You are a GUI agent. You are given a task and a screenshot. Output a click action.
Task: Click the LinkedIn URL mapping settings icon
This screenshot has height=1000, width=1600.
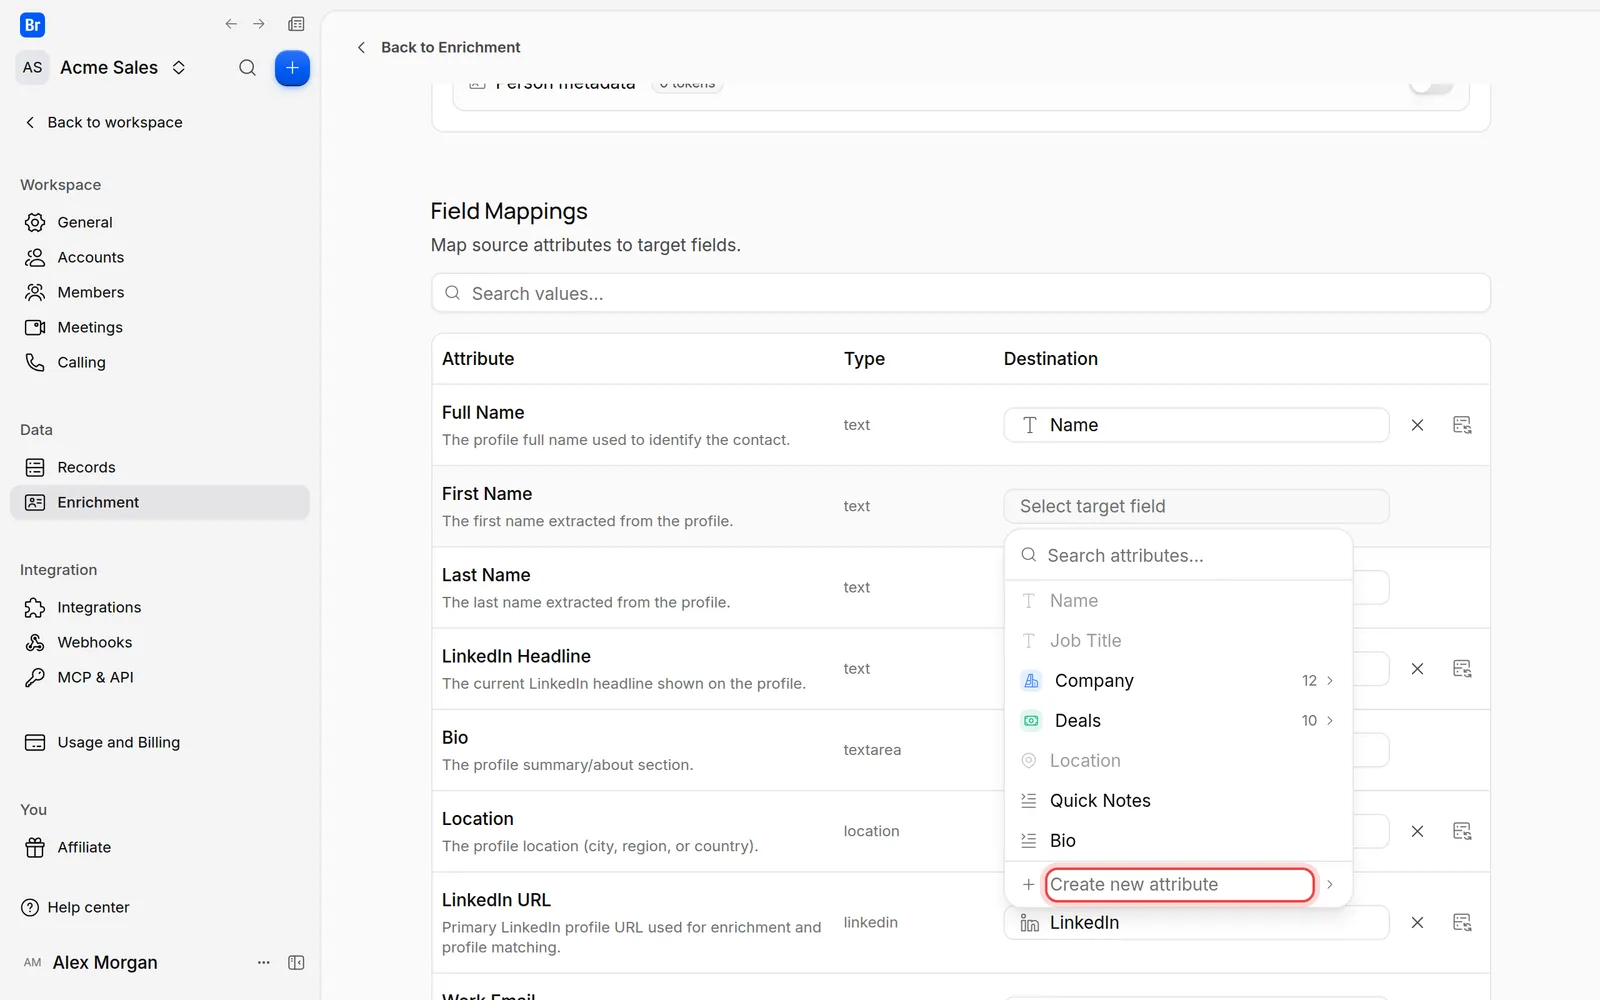point(1462,922)
